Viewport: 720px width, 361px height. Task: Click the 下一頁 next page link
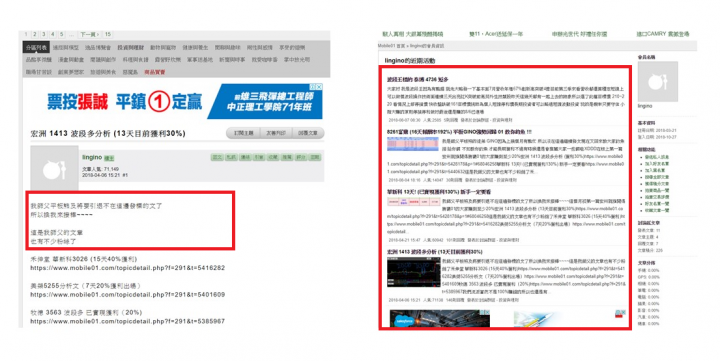point(89,34)
